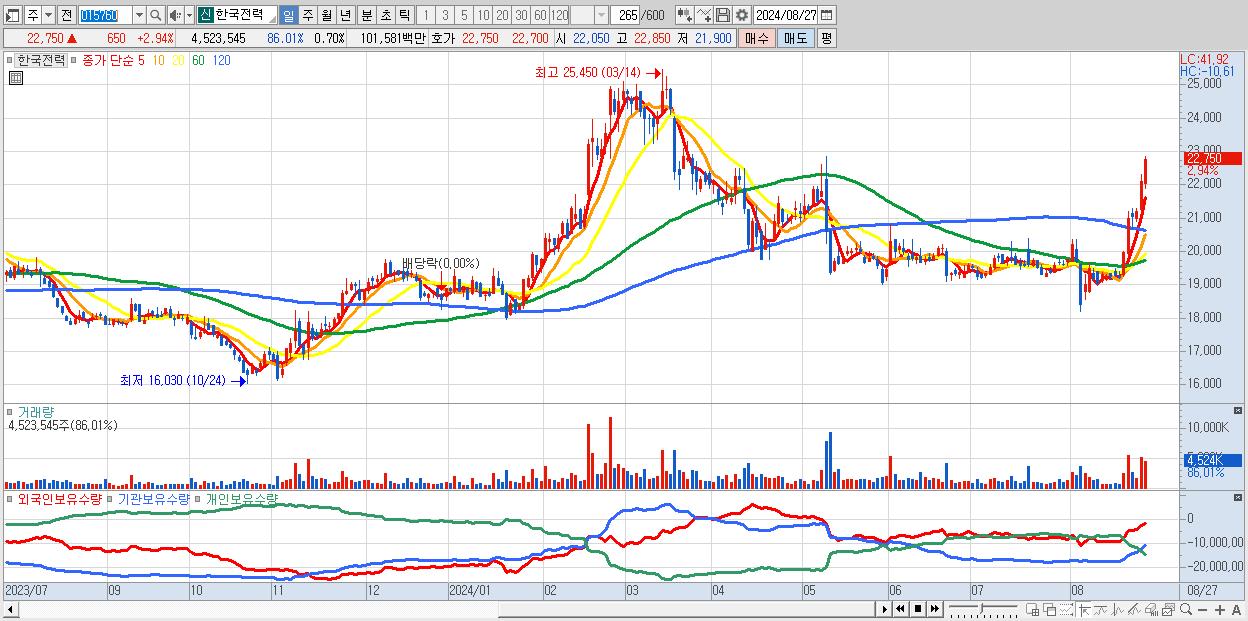
Task: Select the 초 second period toggle
Action: (x=385, y=15)
